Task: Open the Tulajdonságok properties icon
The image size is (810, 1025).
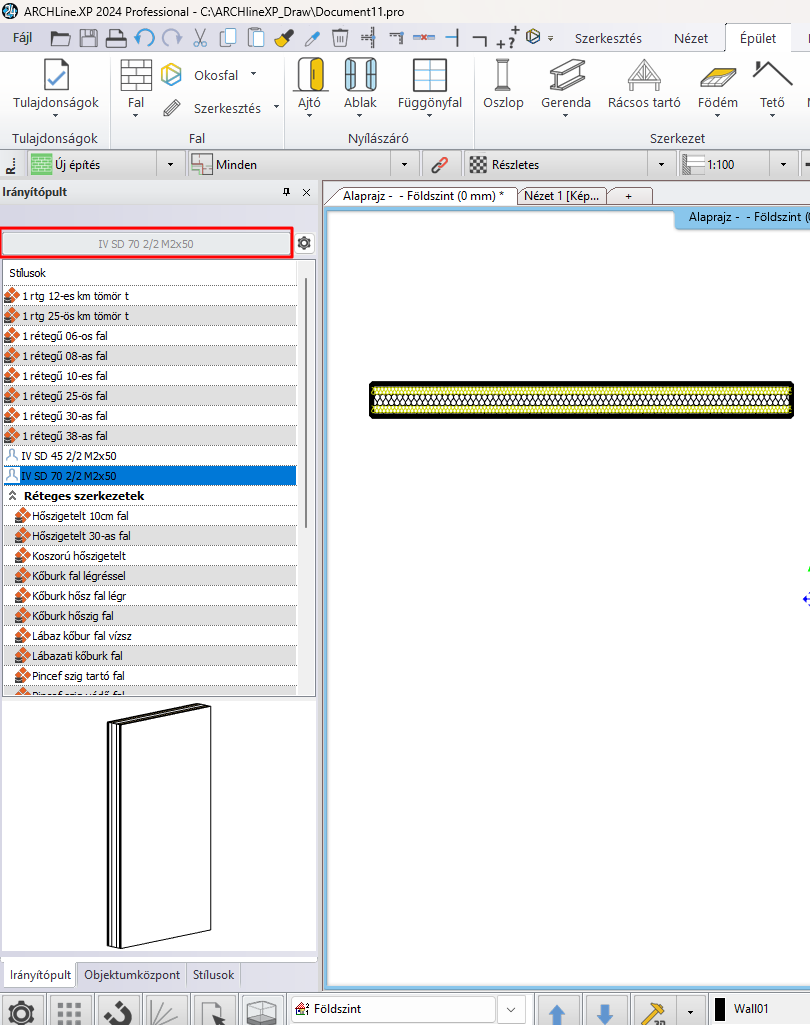Action: 55,78
